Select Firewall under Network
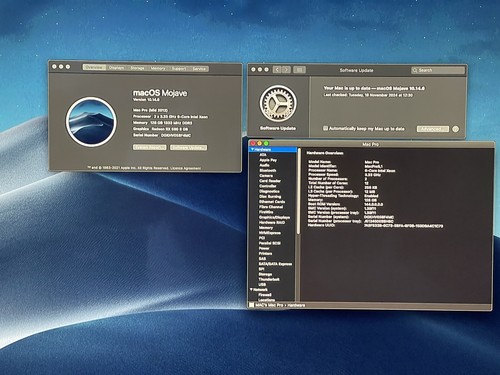Screen dimensions: 500x375 point(265,295)
